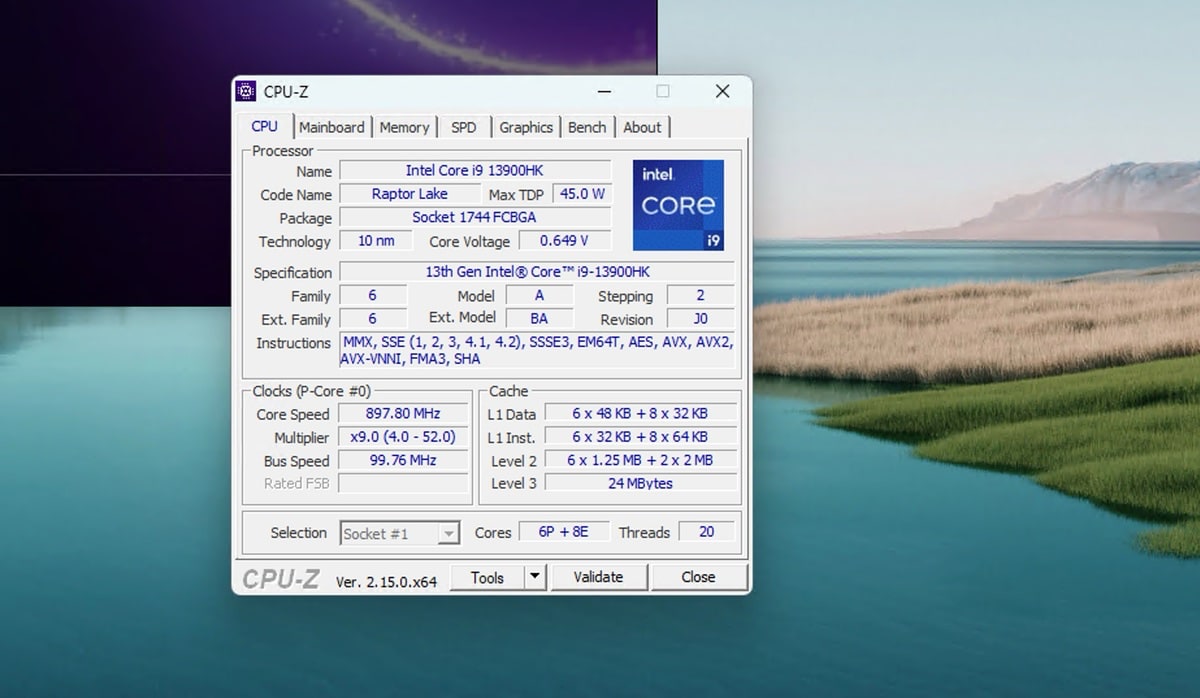Image resolution: width=1200 pixels, height=698 pixels.
Task: Go to the Graphics tab
Action: pyautogui.click(x=526, y=127)
